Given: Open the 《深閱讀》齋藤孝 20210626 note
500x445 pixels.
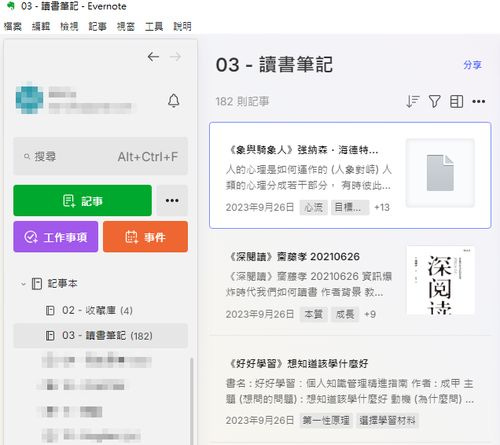Looking at the screenshot, I should (350, 282).
